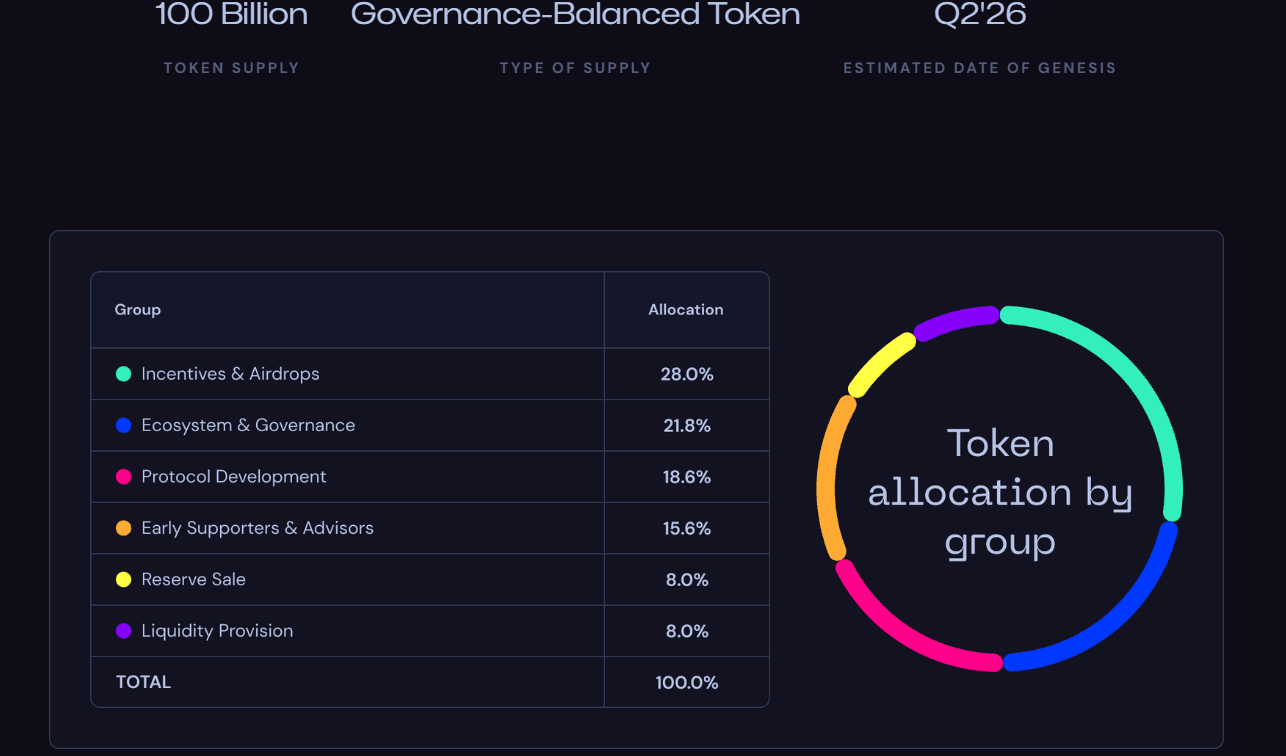Select the Incentives & Airdrops label
Screen dimensions: 1286x756
point(231,374)
